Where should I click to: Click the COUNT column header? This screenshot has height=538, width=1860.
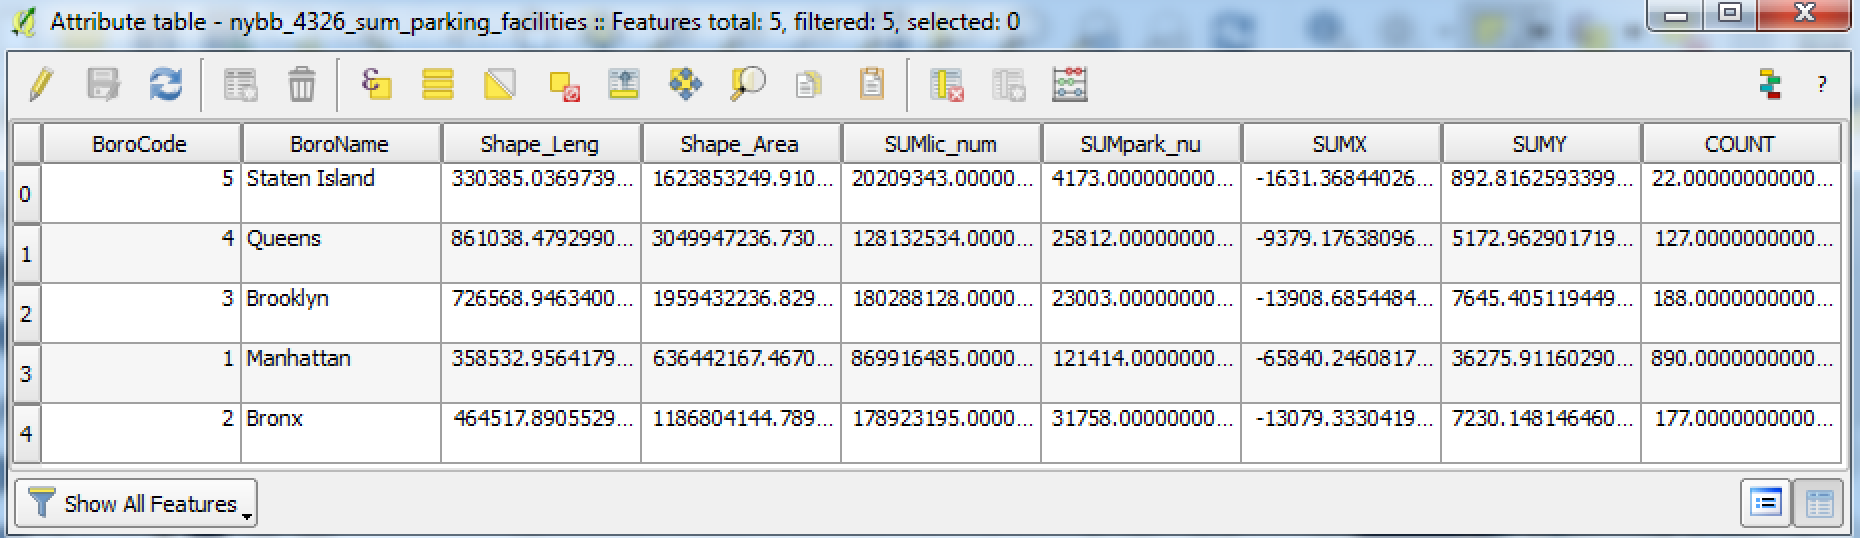pos(1739,144)
